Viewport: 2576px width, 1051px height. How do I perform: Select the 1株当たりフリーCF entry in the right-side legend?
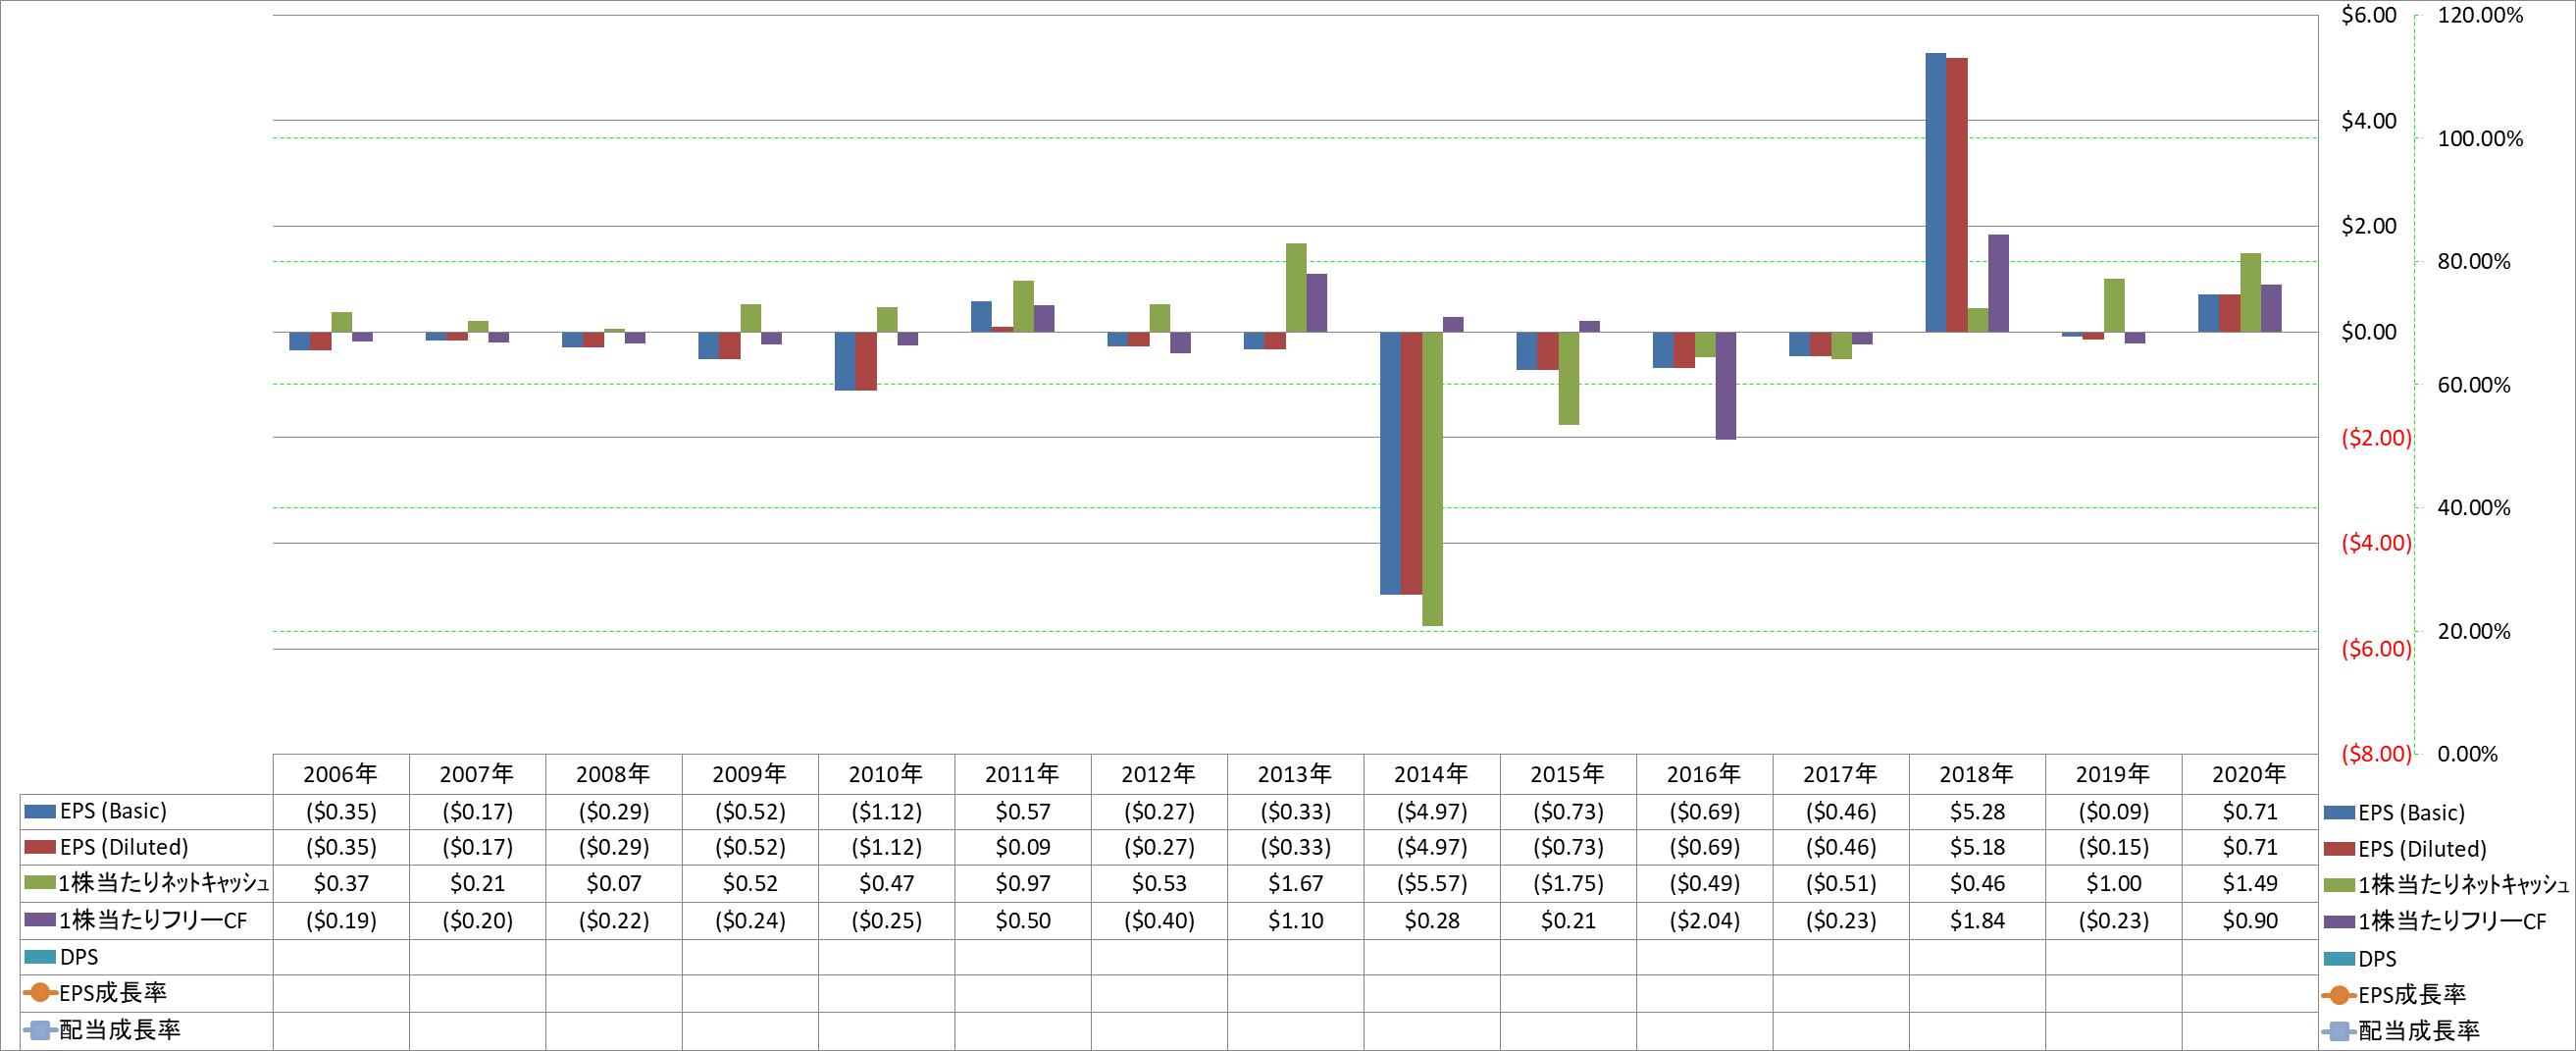(2436, 922)
